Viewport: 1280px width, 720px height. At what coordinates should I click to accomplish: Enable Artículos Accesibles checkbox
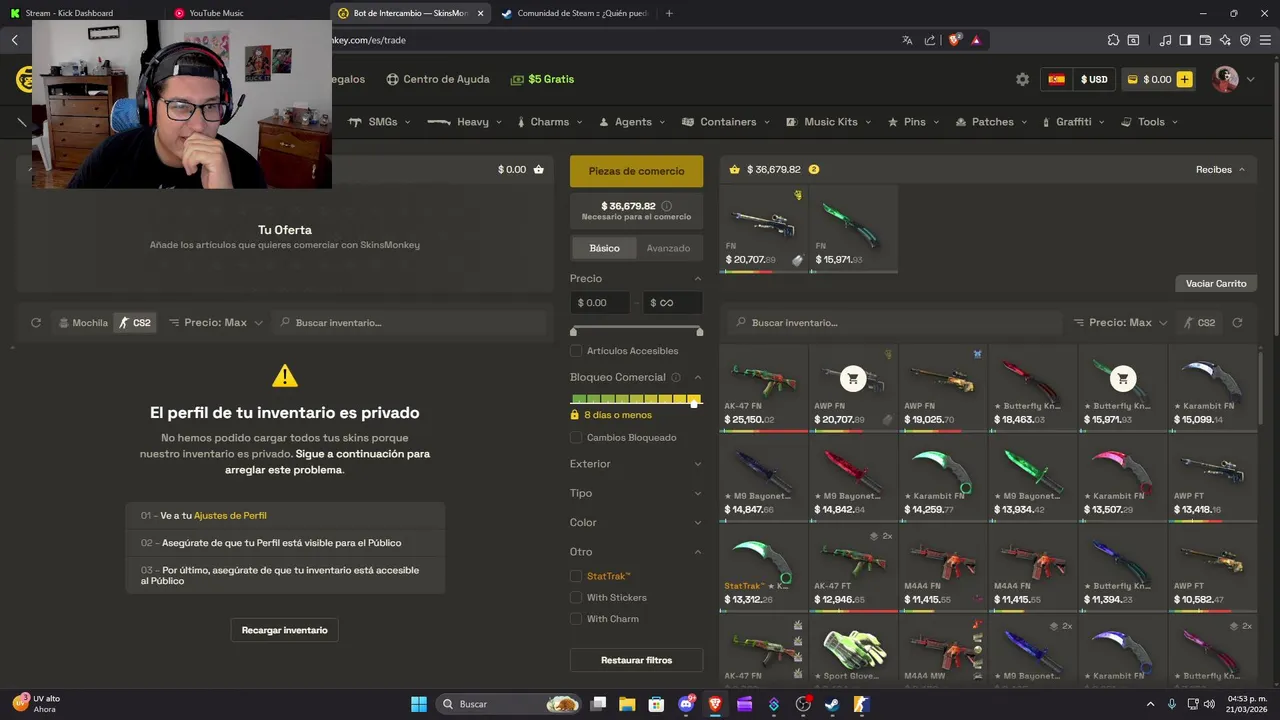[x=576, y=351]
